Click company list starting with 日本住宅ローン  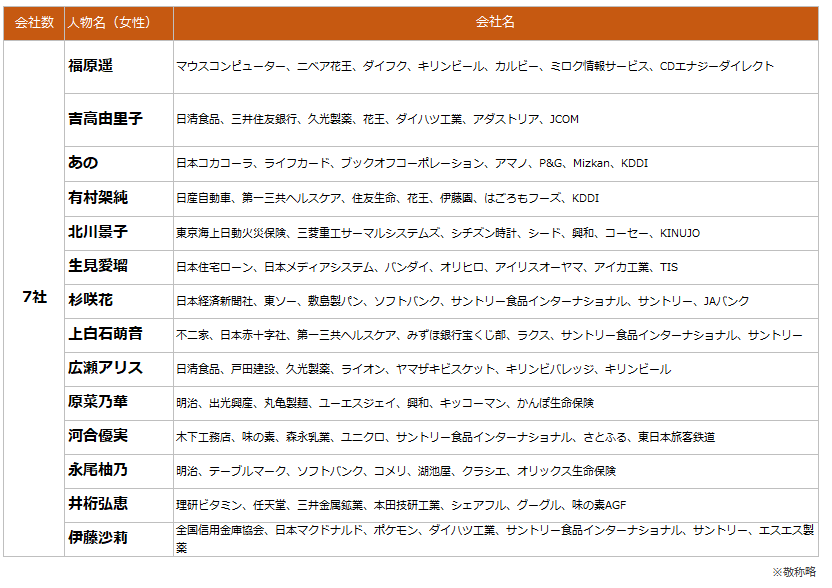(x=427, y=267)
